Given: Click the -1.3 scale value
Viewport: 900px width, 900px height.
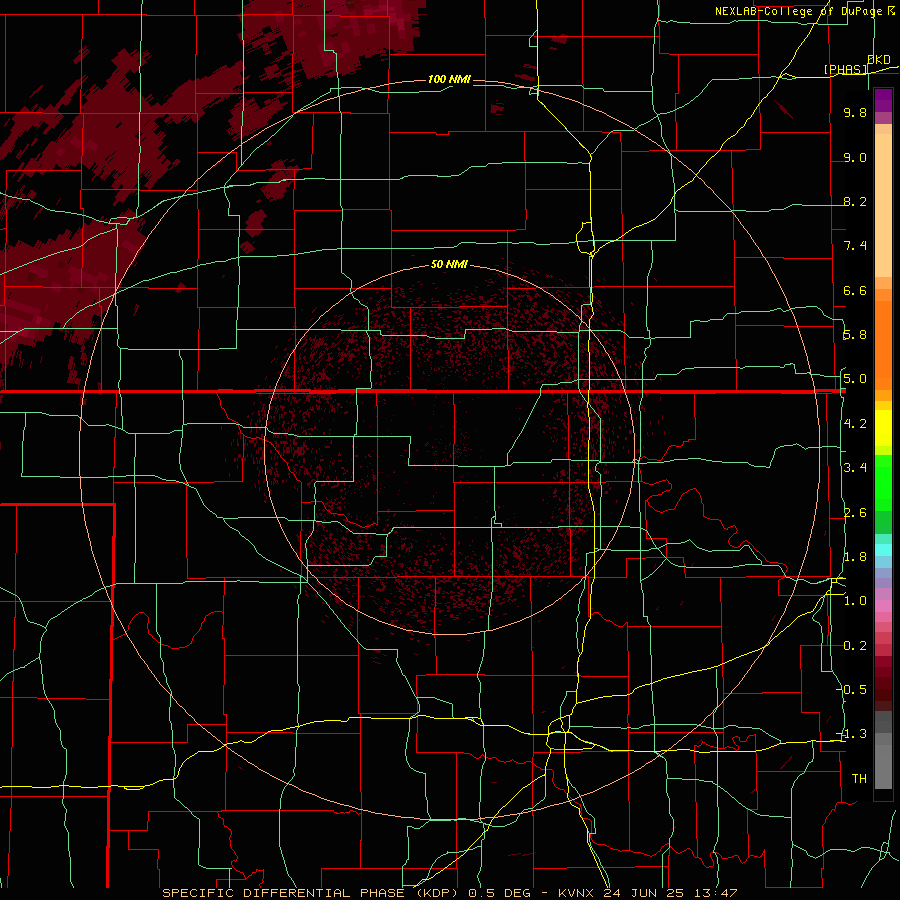Looking at the screenshot, I should [852, 734].
